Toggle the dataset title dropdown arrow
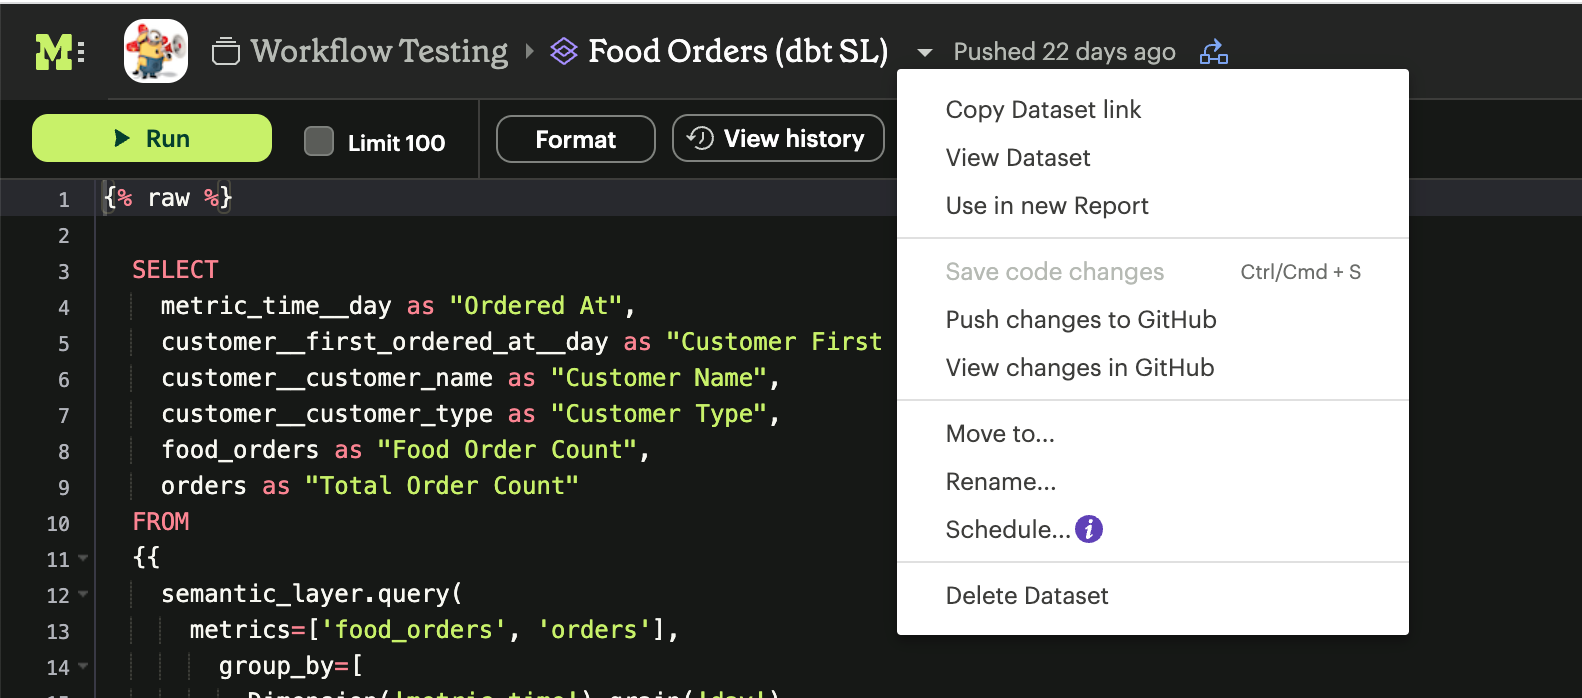Viewport: 1582px width, 698px height. pos(925,52)
